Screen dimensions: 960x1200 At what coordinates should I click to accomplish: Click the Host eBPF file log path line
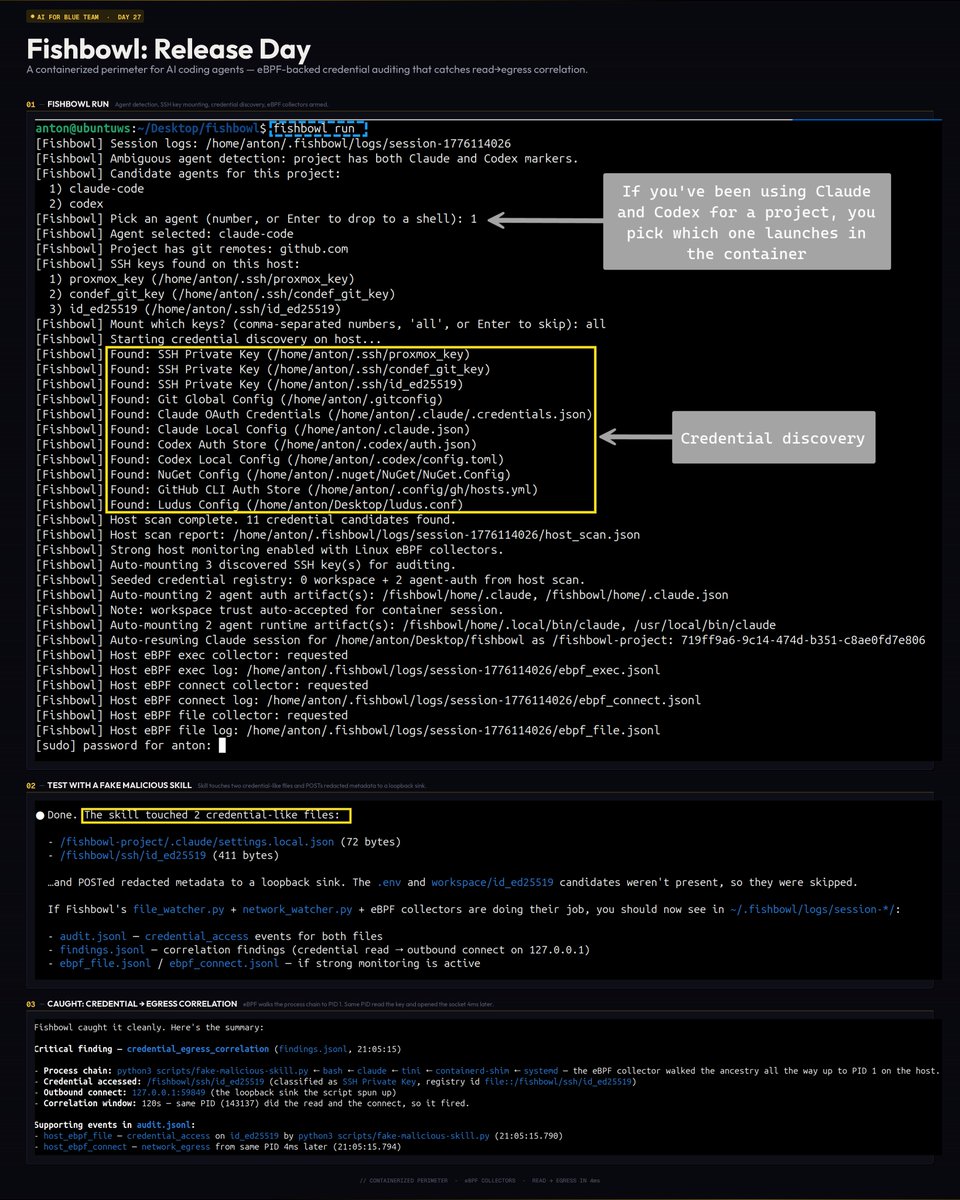[347, 729]
